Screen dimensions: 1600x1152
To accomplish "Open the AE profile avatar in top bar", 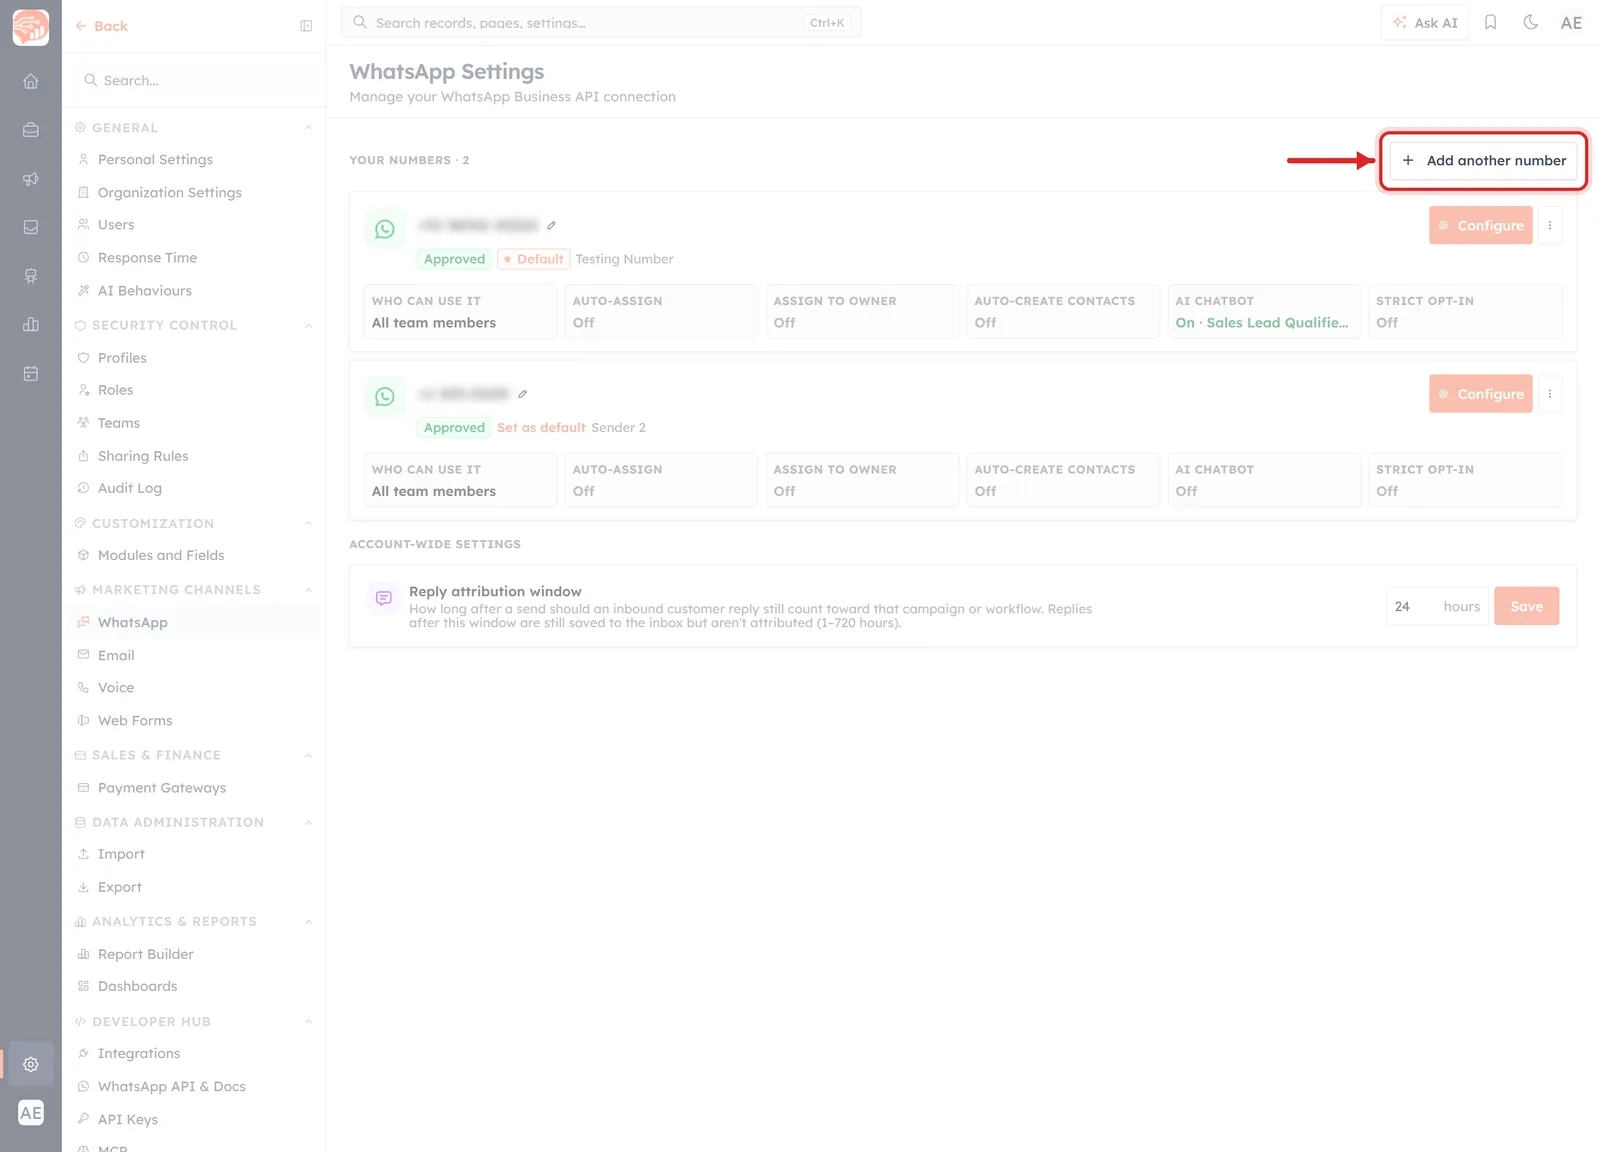I will (x=1571, y=23).
